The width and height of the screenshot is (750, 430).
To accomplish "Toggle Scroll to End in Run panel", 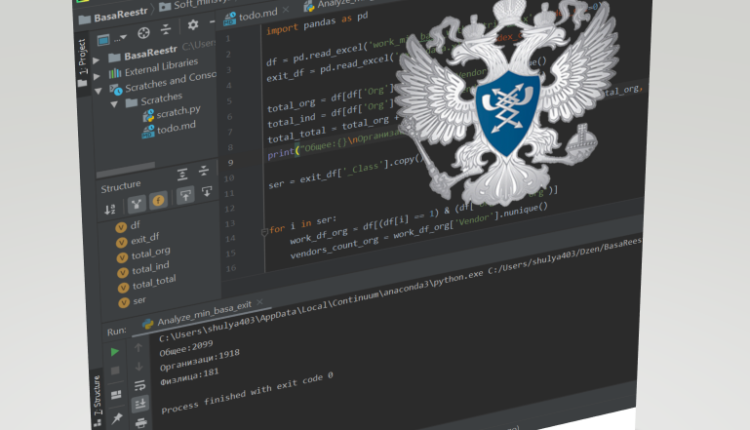I will [x=140, y=404].
